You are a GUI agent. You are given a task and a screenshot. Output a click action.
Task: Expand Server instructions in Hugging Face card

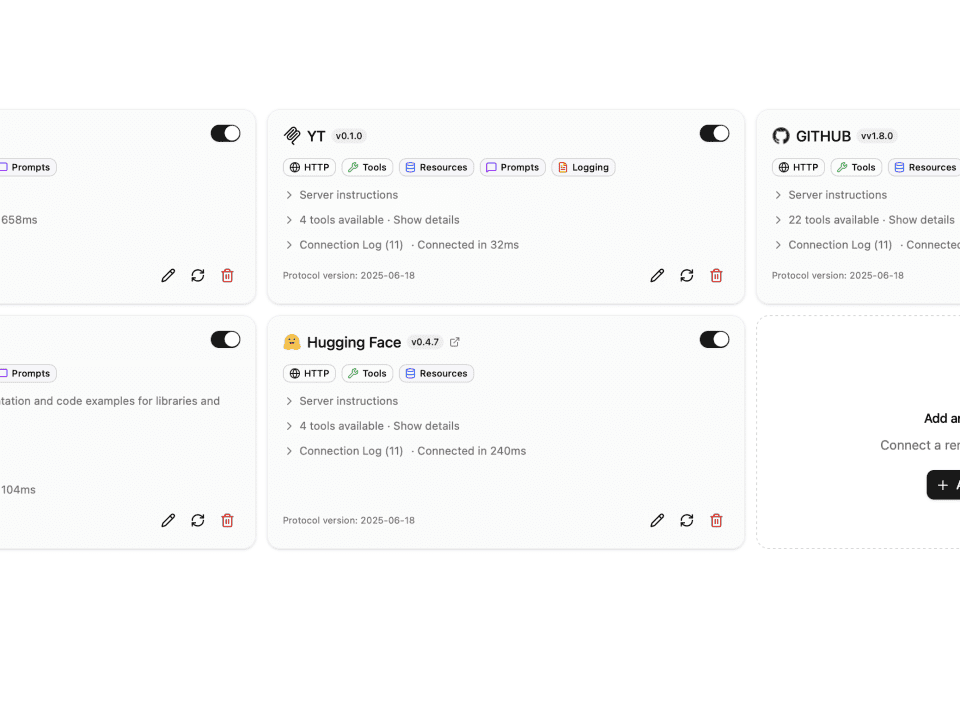click(x=342, y=401)
